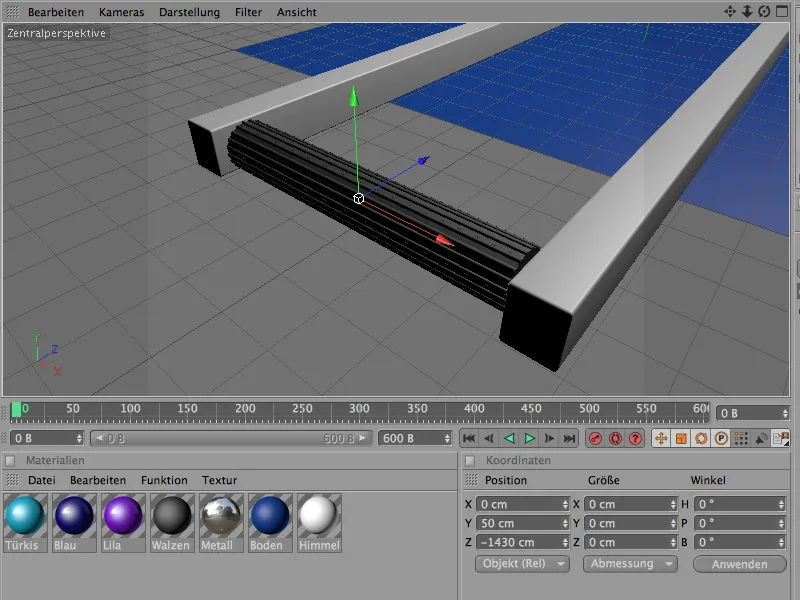The height and width of the screenshot is (600, 800).
Task: Open the Textur menu in Materialien
Action: click(x=219, y=480)
